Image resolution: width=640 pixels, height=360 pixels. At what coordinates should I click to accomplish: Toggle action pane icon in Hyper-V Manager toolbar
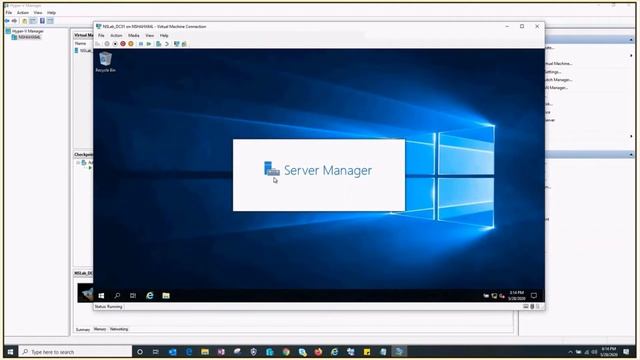click(x=50, y=20)
